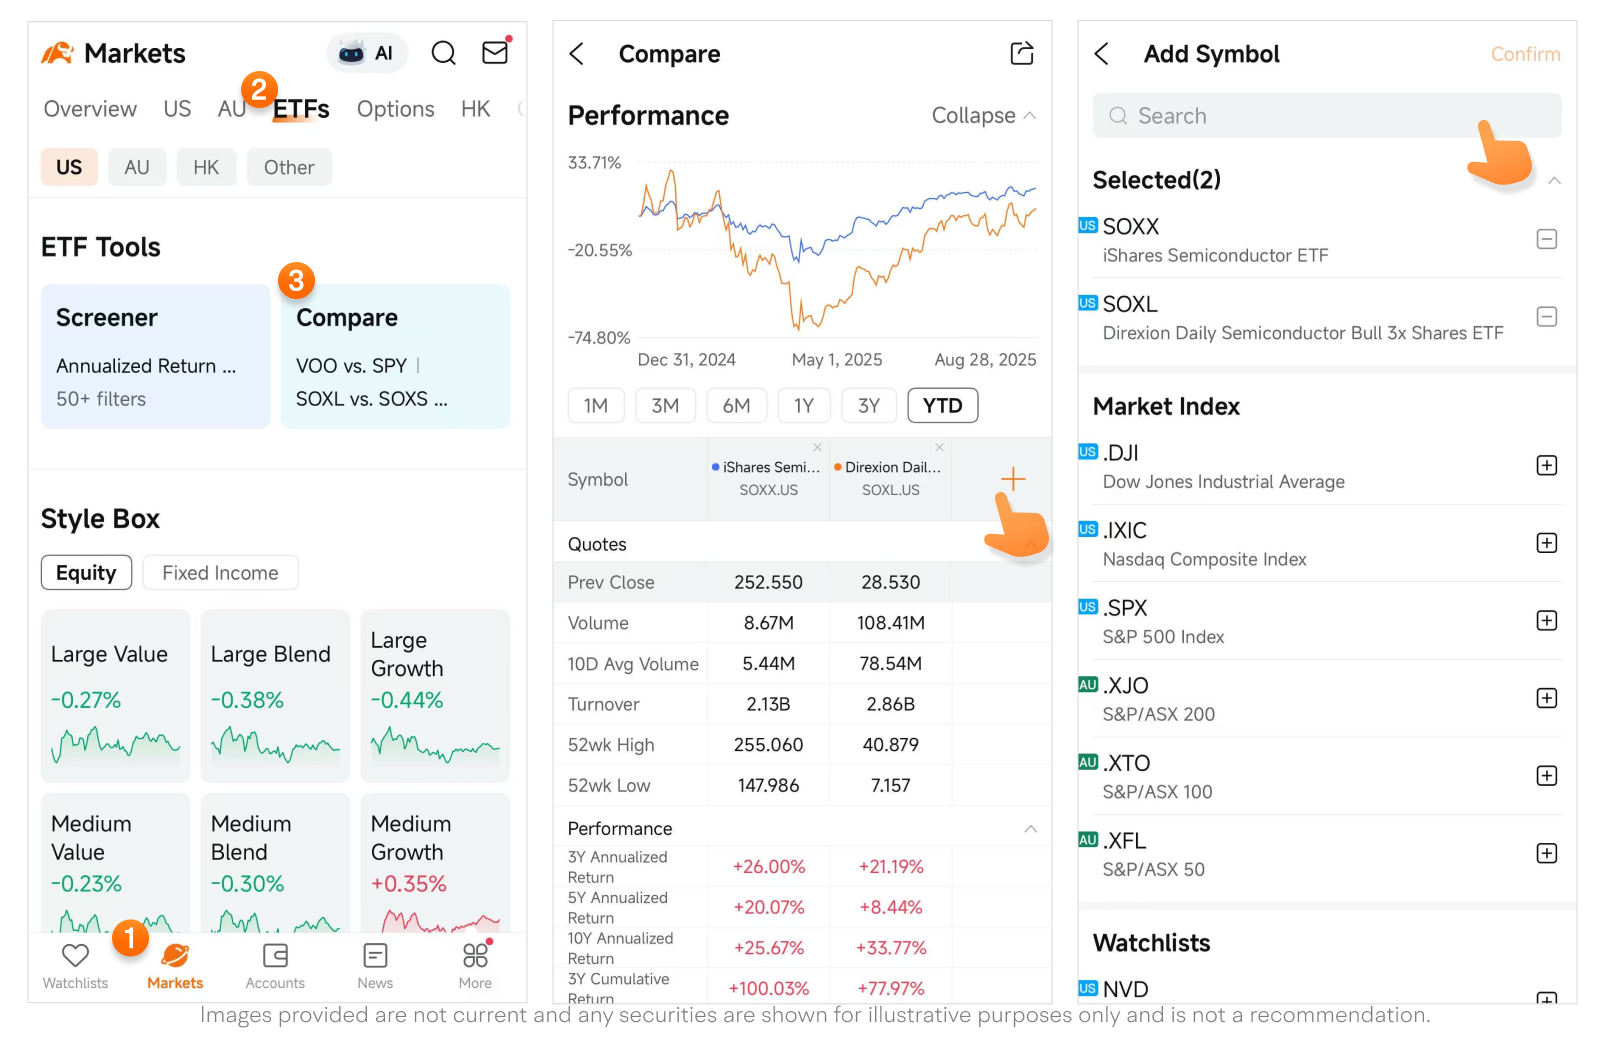Collapse the Performance chart section
Viewport: 1605px width, 1050px height.
click(982, 115)
